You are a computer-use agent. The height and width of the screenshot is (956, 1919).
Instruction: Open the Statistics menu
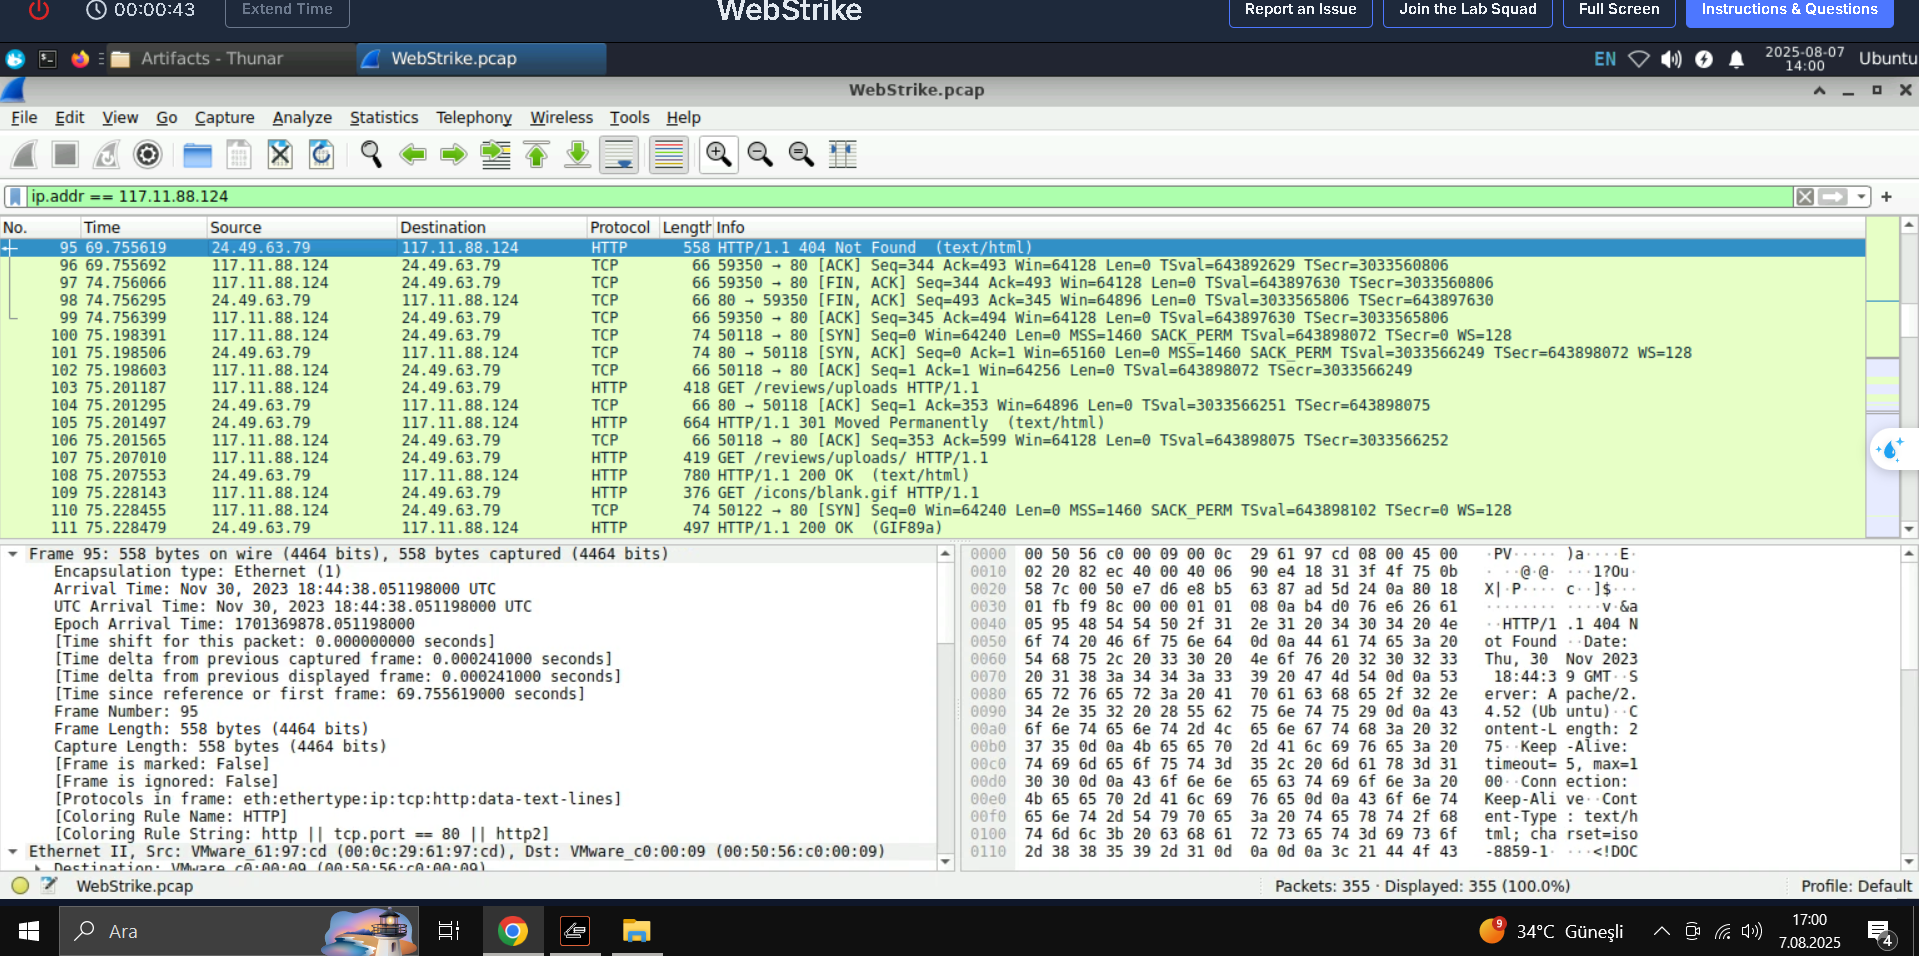[x=384, y=118]
